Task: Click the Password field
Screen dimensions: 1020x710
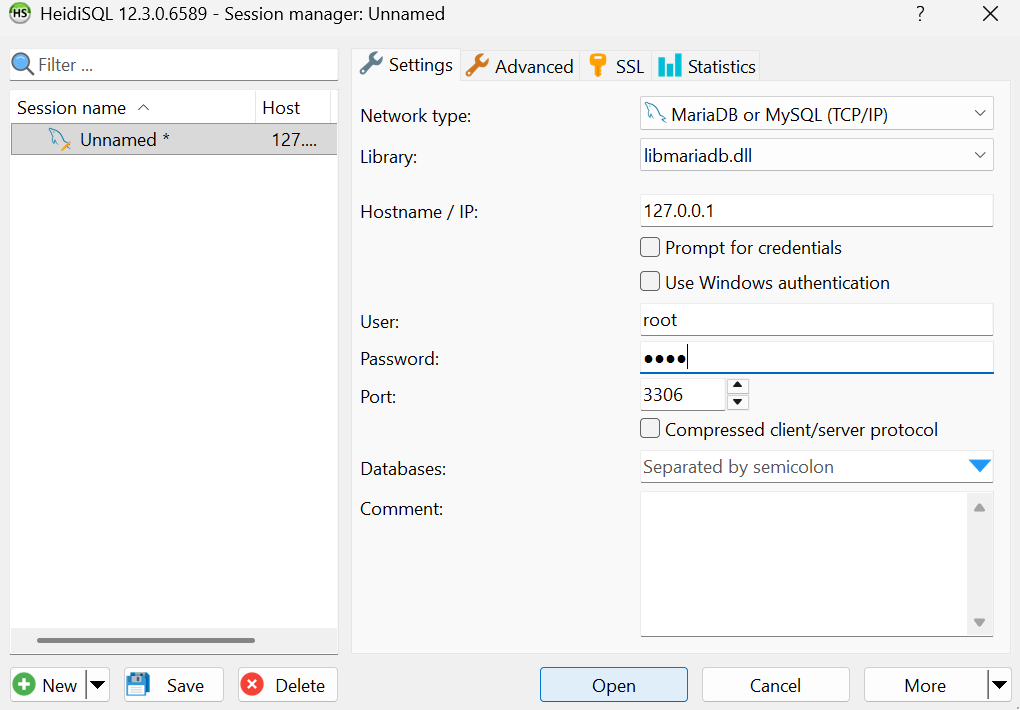Action: tap(816, 357)
